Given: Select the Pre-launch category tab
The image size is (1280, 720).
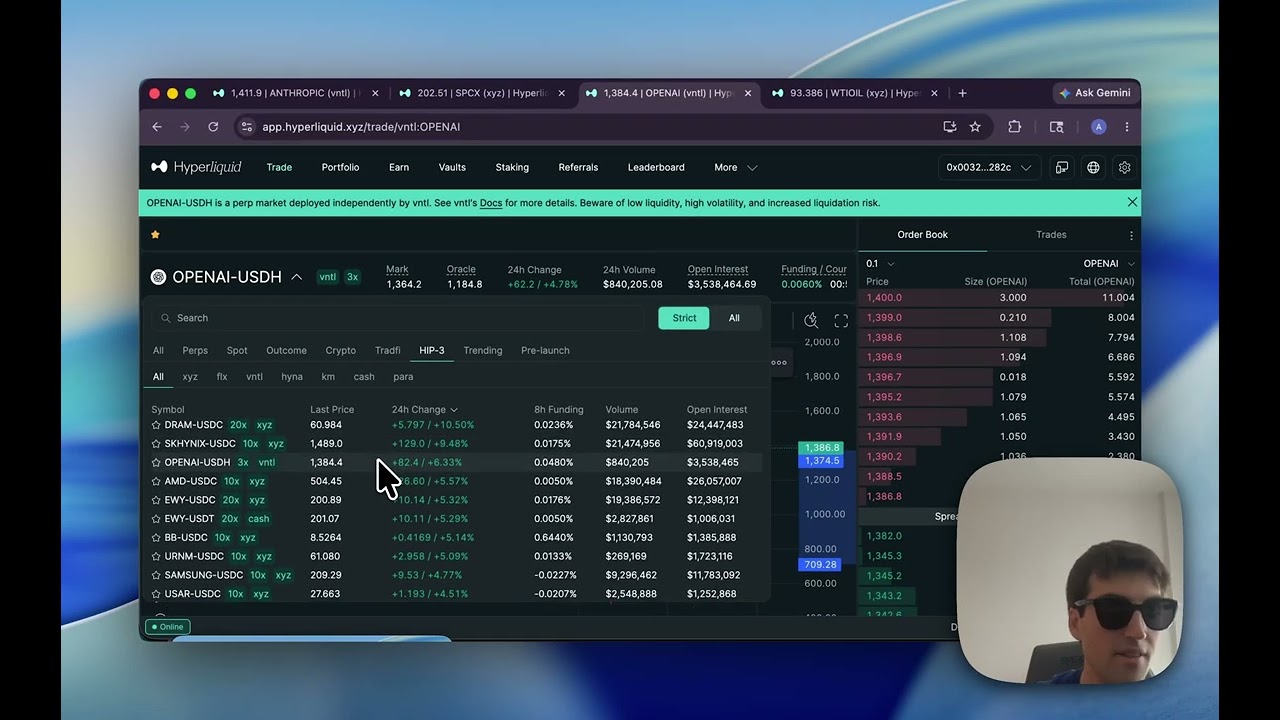Looking at the screenshot, I should [545, 350].
